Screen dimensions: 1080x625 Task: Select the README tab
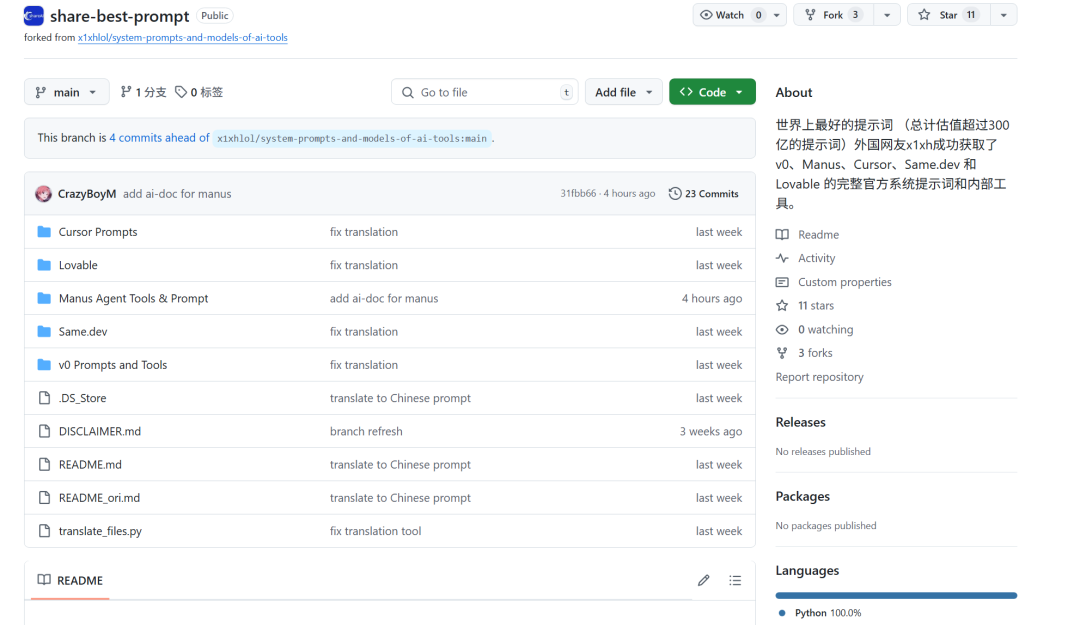[x=70, y=580]
